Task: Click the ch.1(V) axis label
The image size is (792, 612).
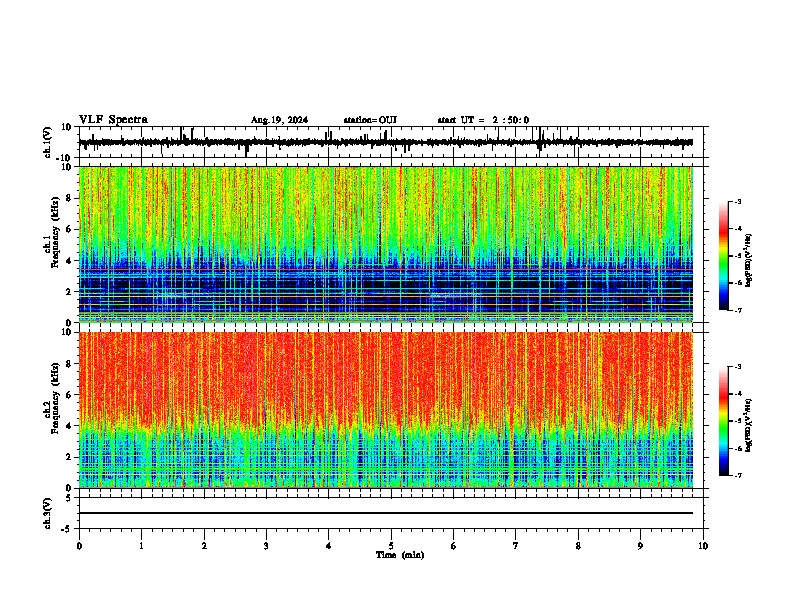Action: tap(48, 142)
